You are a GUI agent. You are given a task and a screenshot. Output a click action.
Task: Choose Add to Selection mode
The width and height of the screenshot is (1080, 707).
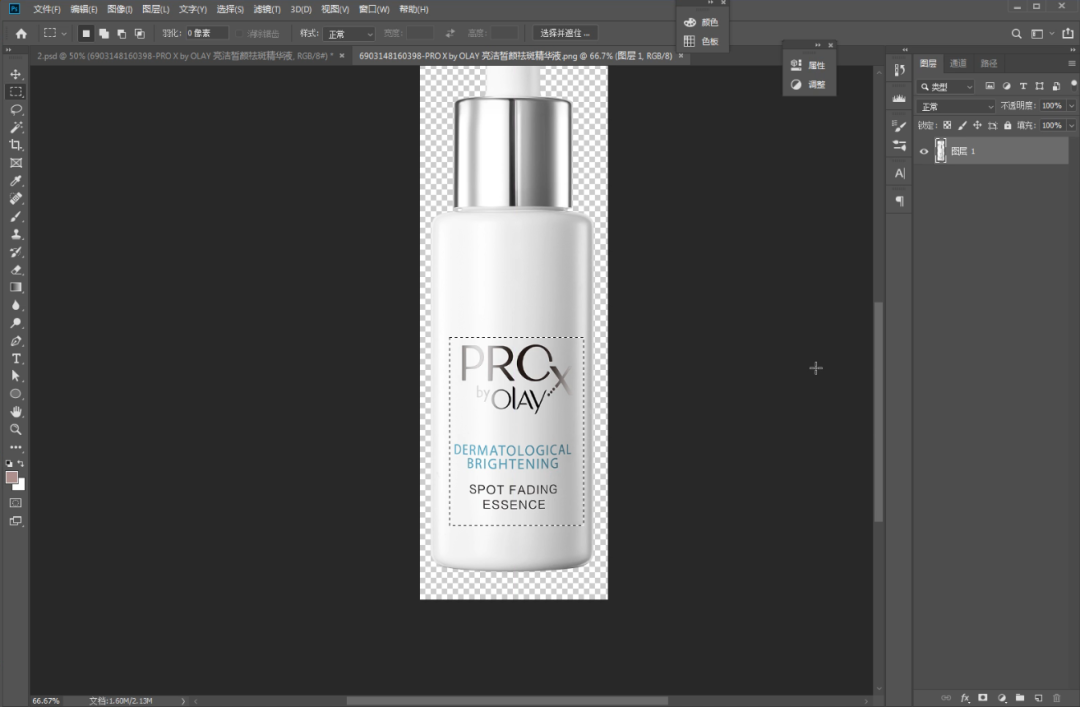pos(104,33)
